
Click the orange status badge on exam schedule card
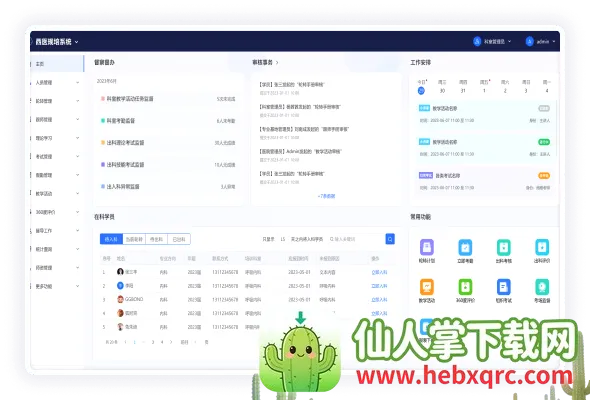click(544, 175)
